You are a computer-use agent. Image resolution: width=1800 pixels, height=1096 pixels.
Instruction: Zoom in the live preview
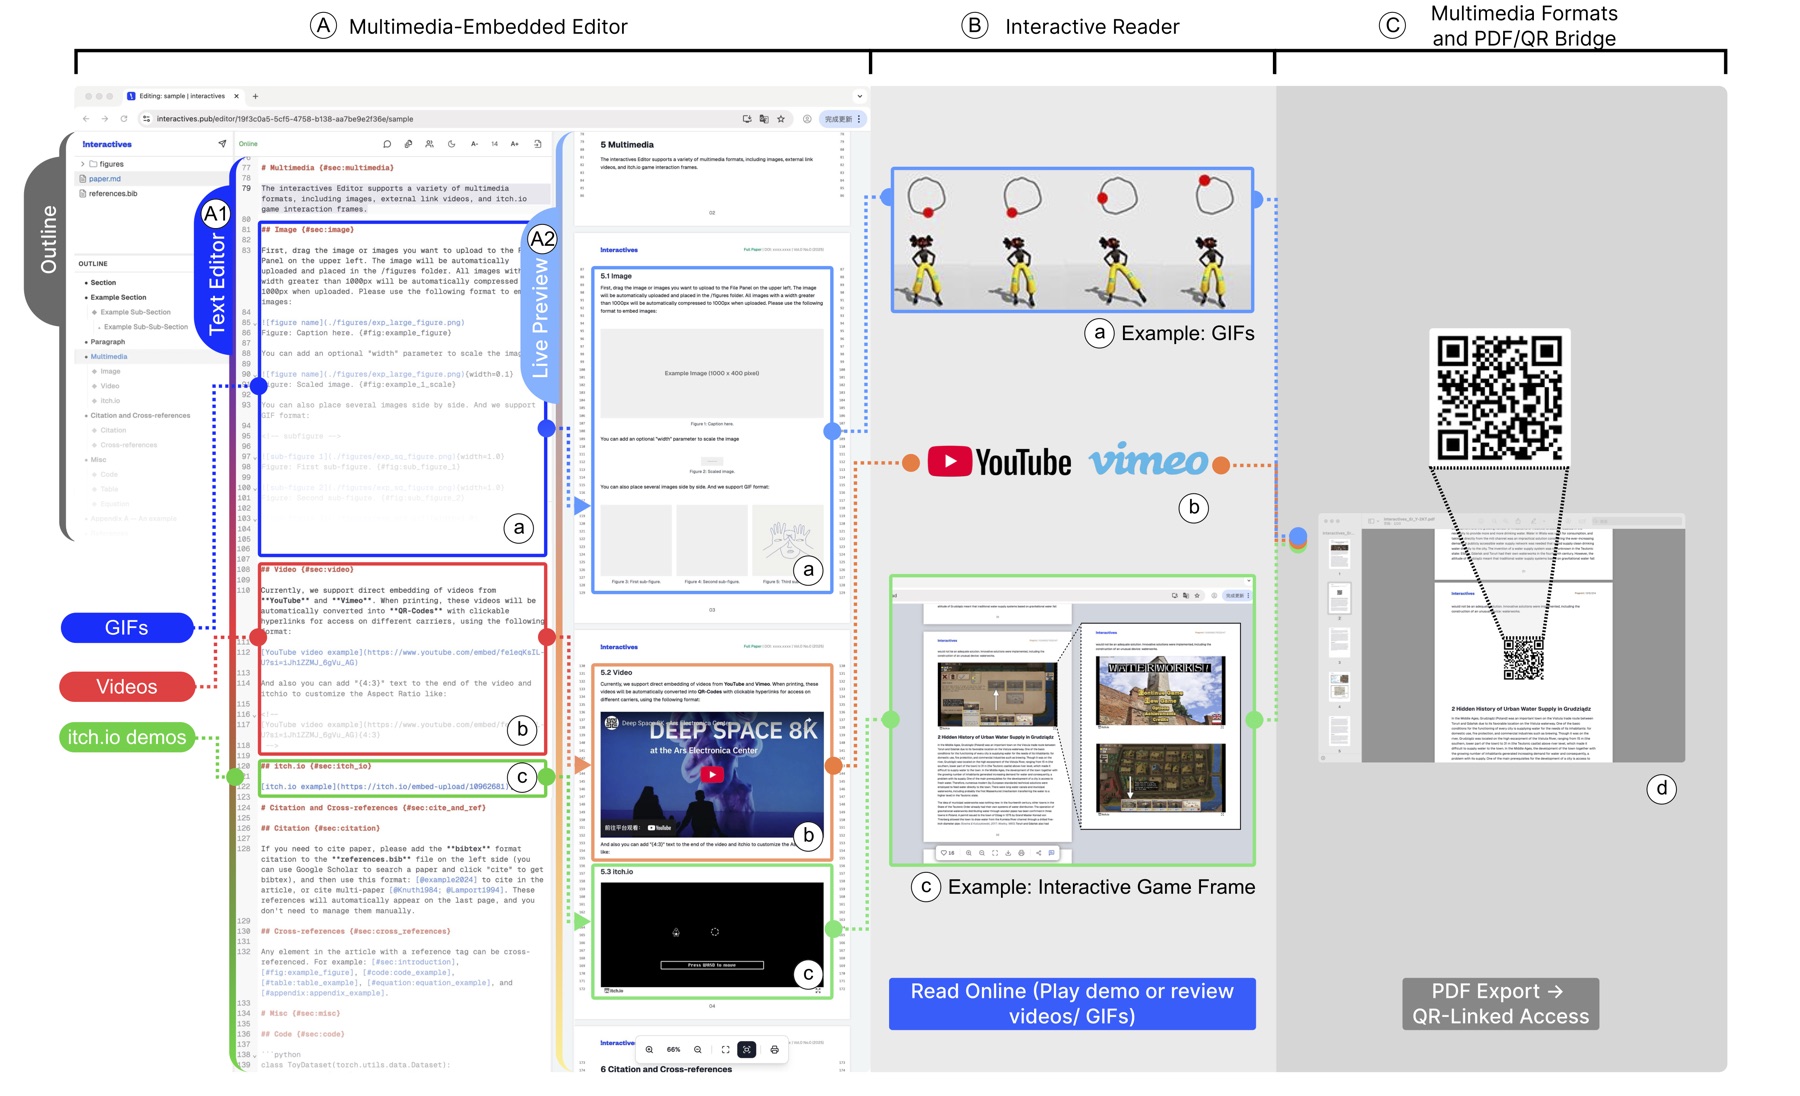point(649,1050)
